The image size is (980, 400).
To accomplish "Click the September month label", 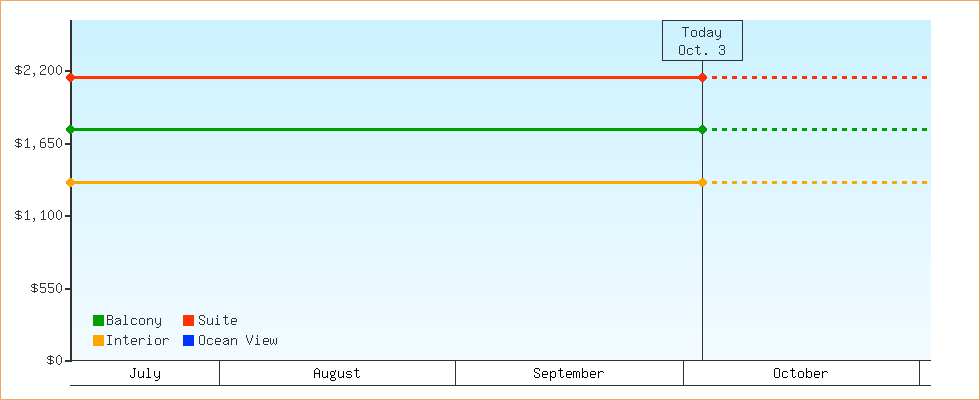I will click(568, 374).
